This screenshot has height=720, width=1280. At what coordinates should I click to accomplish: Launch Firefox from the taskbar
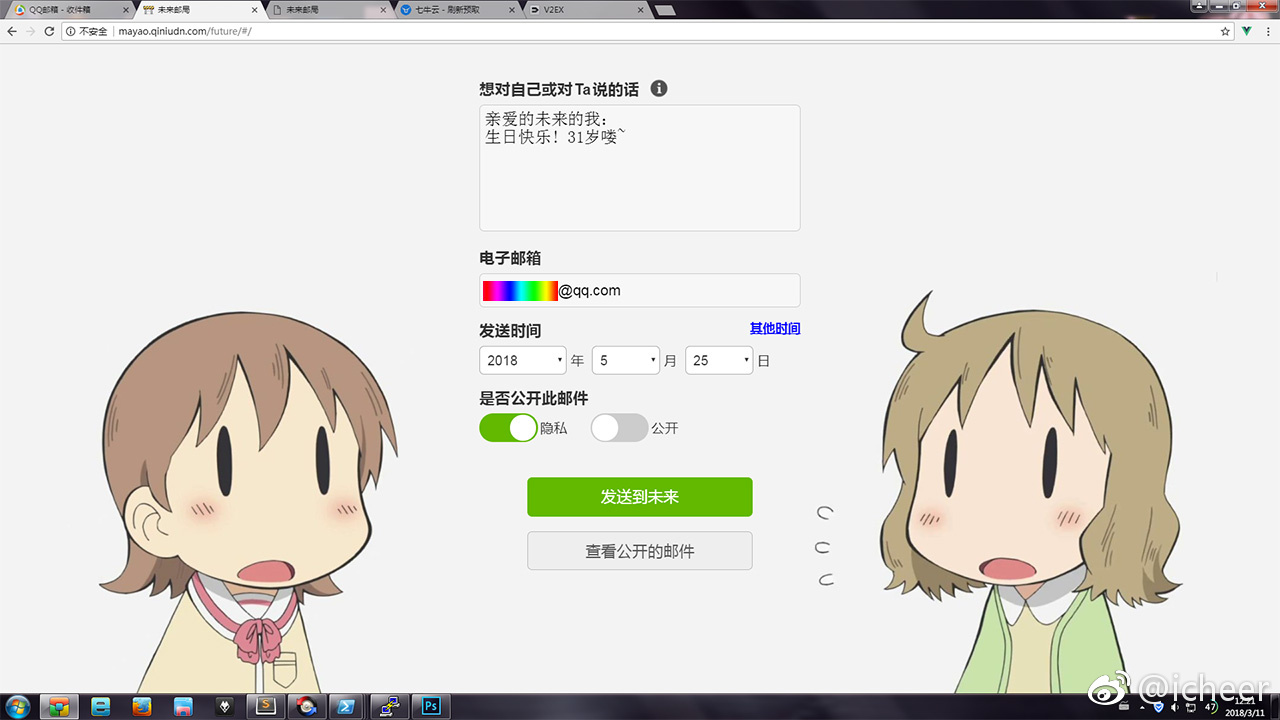pyautogui.click(x=141, y=707)
